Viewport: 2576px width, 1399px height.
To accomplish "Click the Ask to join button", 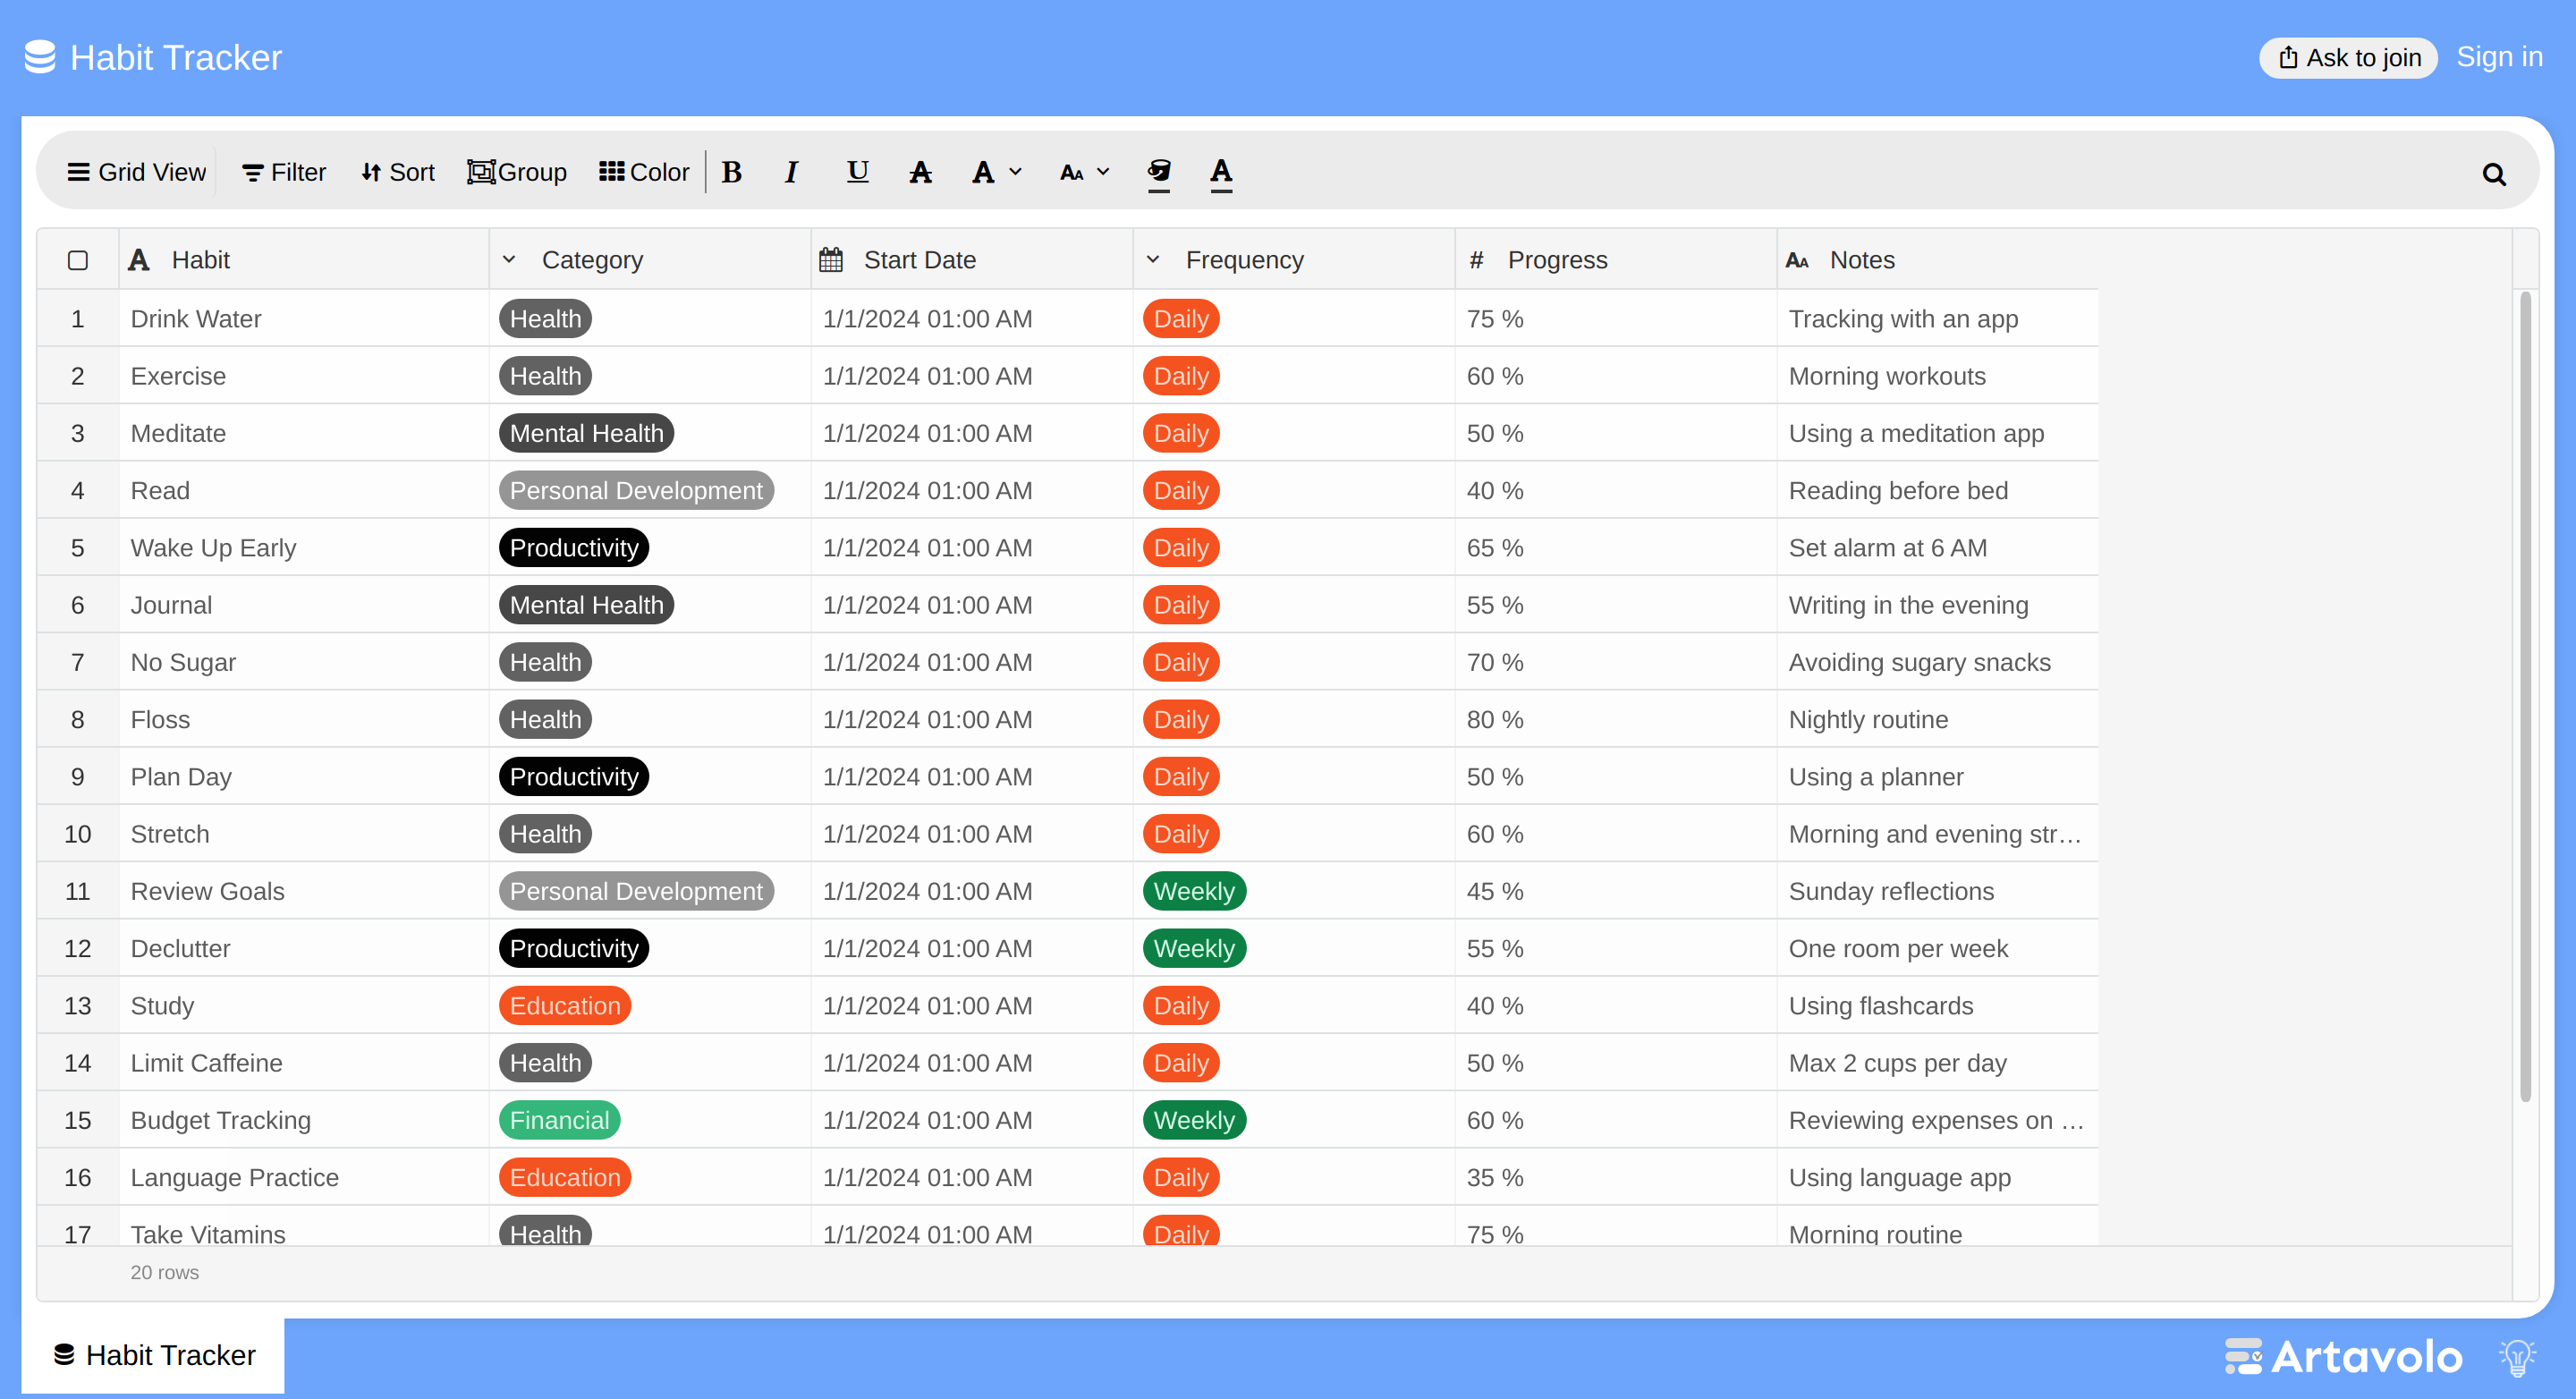I will [2348, 58].
